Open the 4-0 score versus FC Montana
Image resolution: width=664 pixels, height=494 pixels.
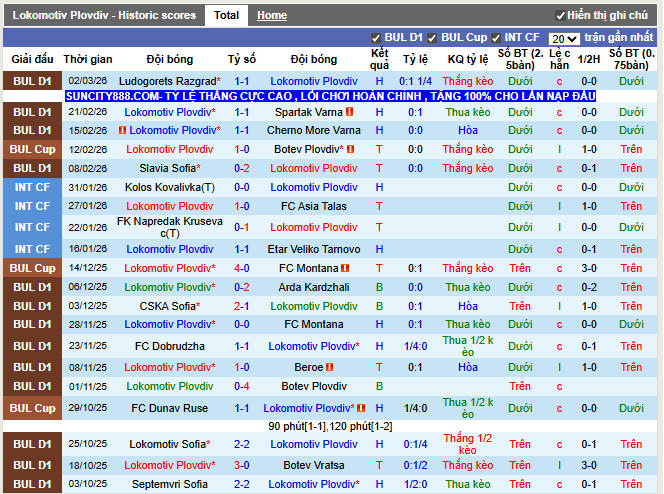pyautogui.click(x=242, y=268)
